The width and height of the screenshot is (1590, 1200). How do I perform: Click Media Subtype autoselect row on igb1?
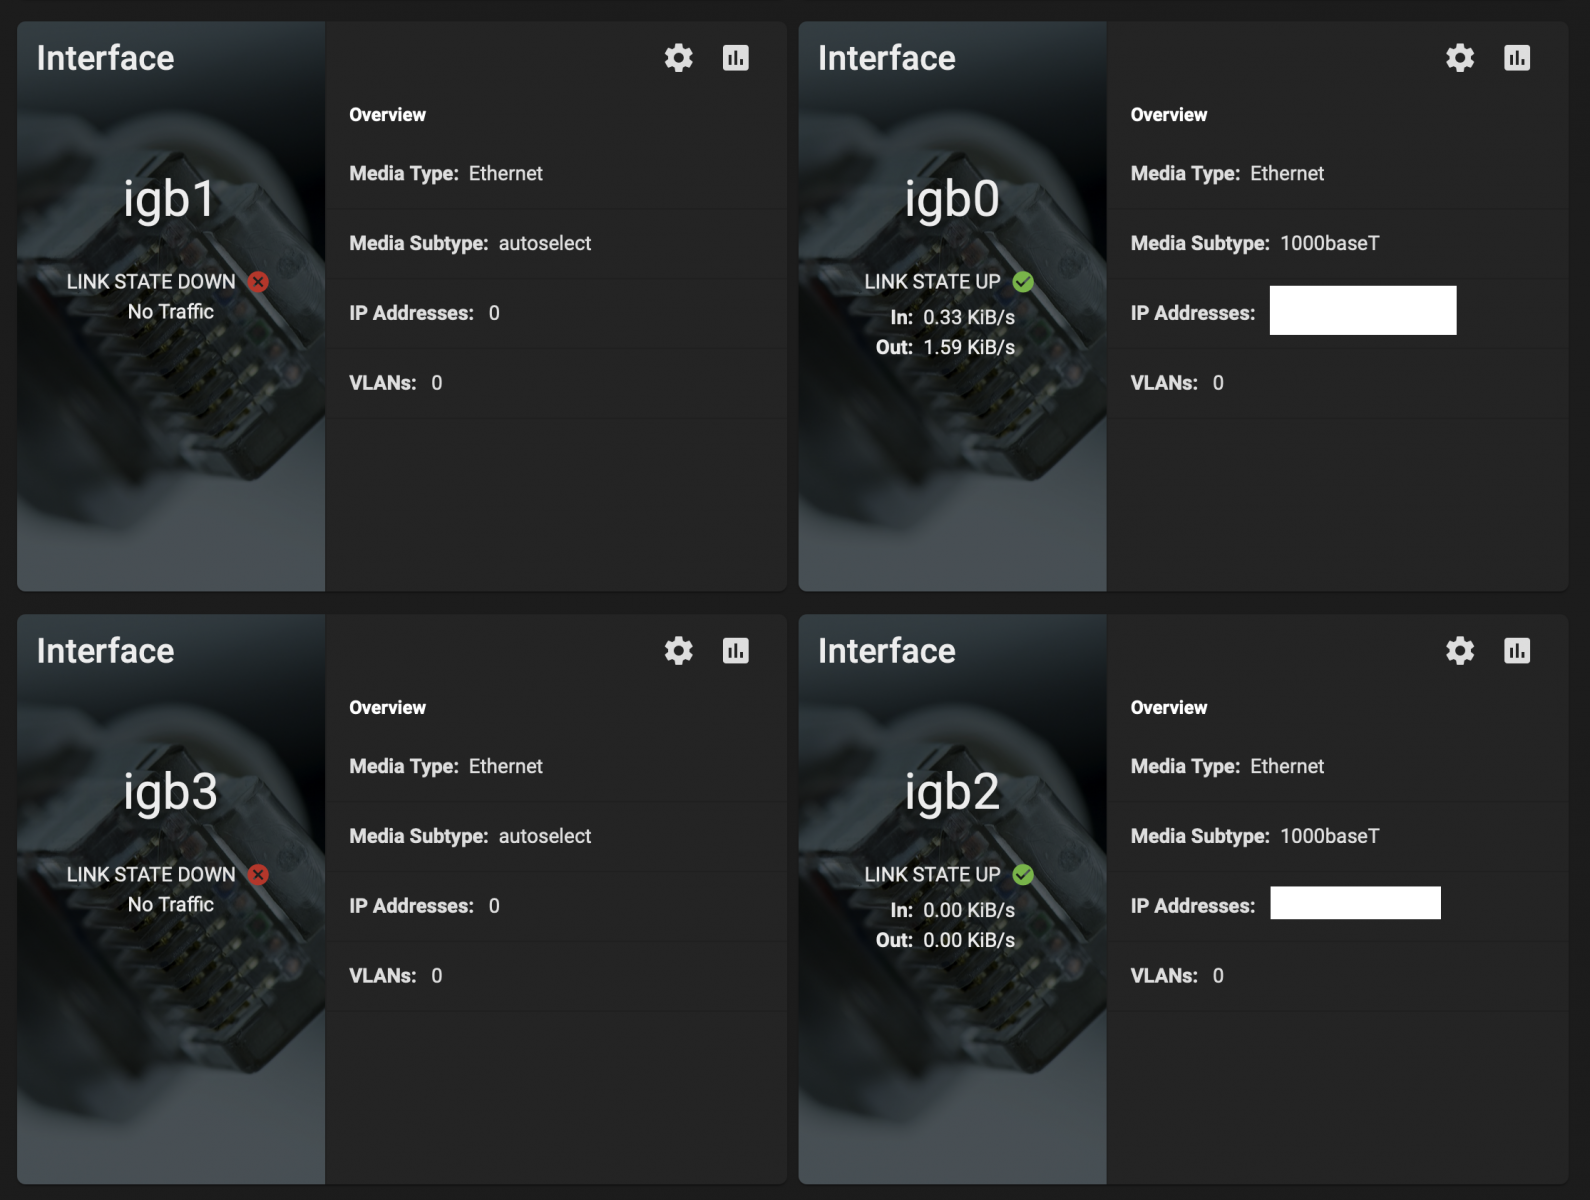coord(556,243)
